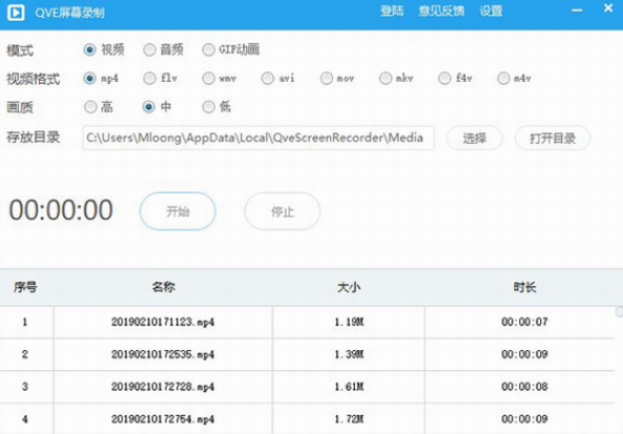
Task: Click the save directory path field
Action: (x=258, y=138)
